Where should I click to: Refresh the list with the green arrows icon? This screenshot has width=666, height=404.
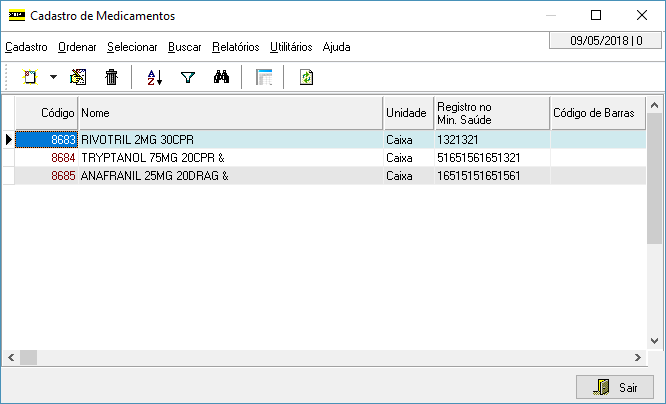(306, 77)
